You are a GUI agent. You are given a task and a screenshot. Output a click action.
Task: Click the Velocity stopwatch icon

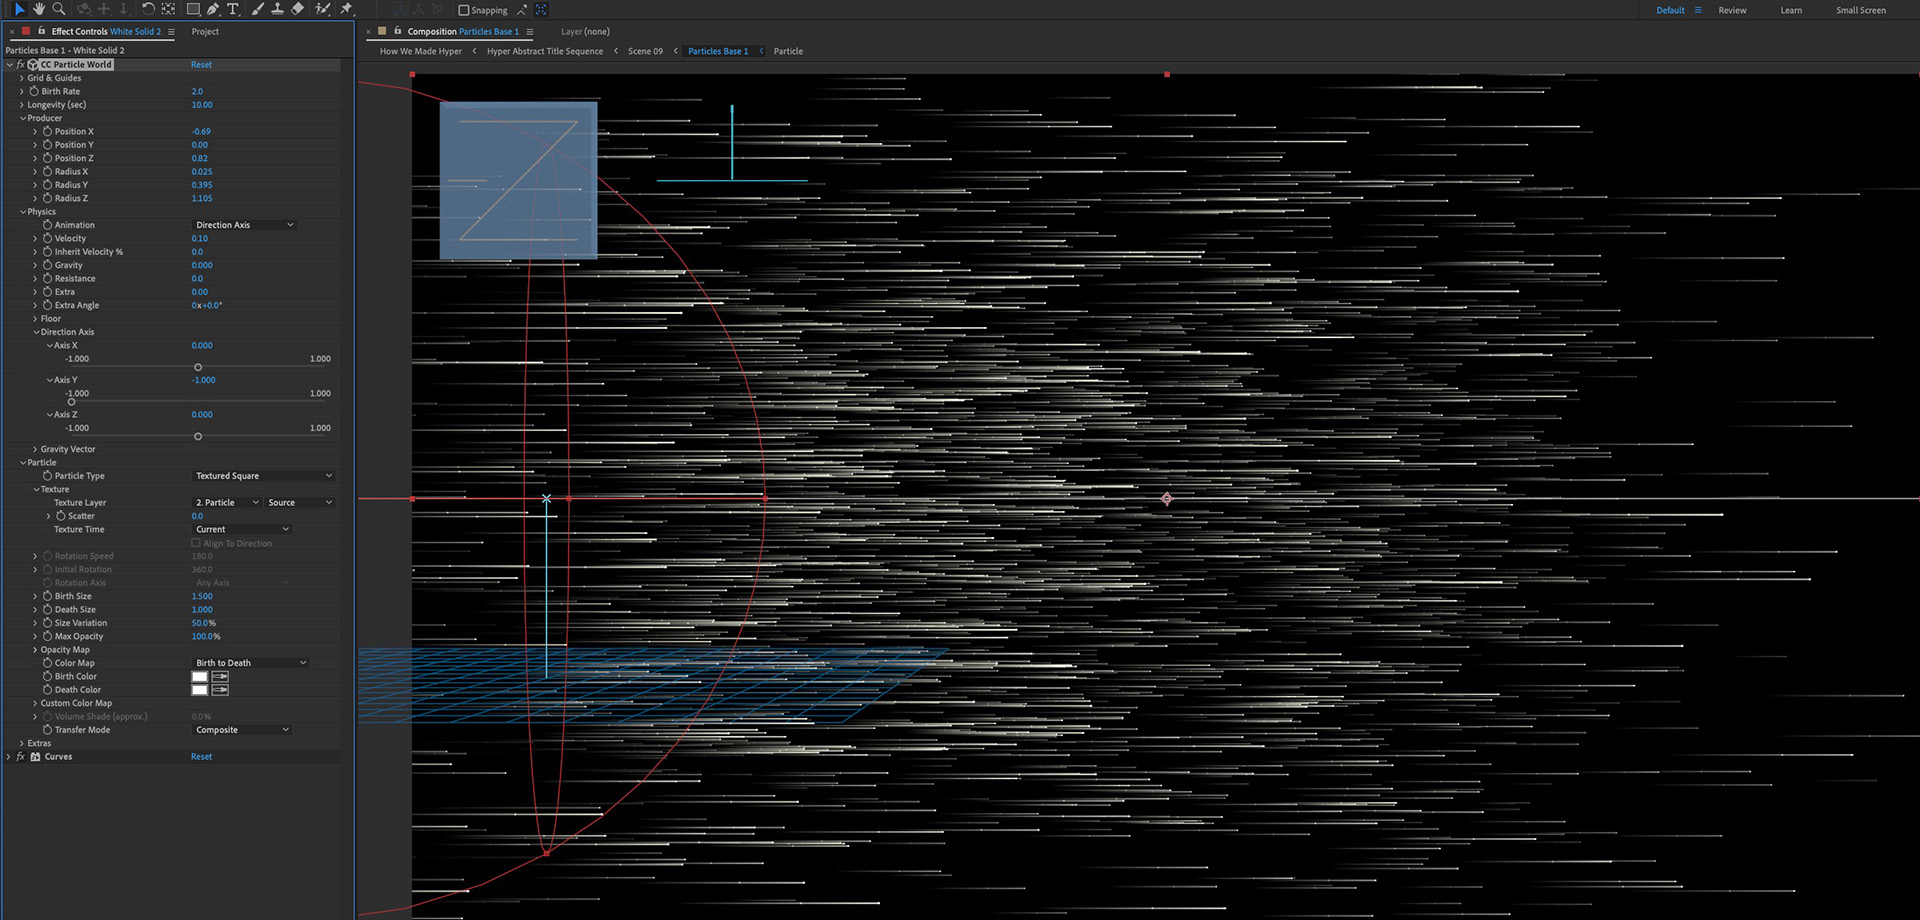(x=47, y=238)
